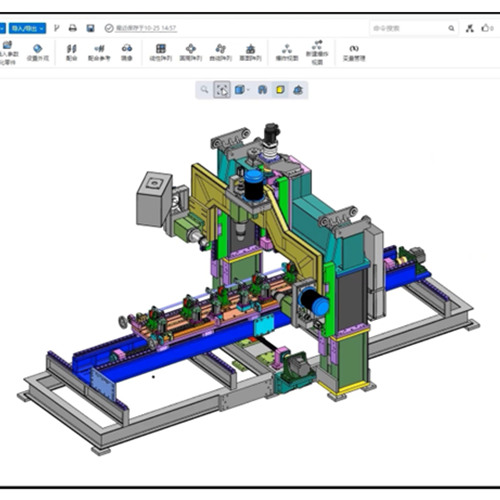Open the Mirror (镜像) binoculars-style tool
Viewport: 500px width, 500px height.
(x=127, y=53)
